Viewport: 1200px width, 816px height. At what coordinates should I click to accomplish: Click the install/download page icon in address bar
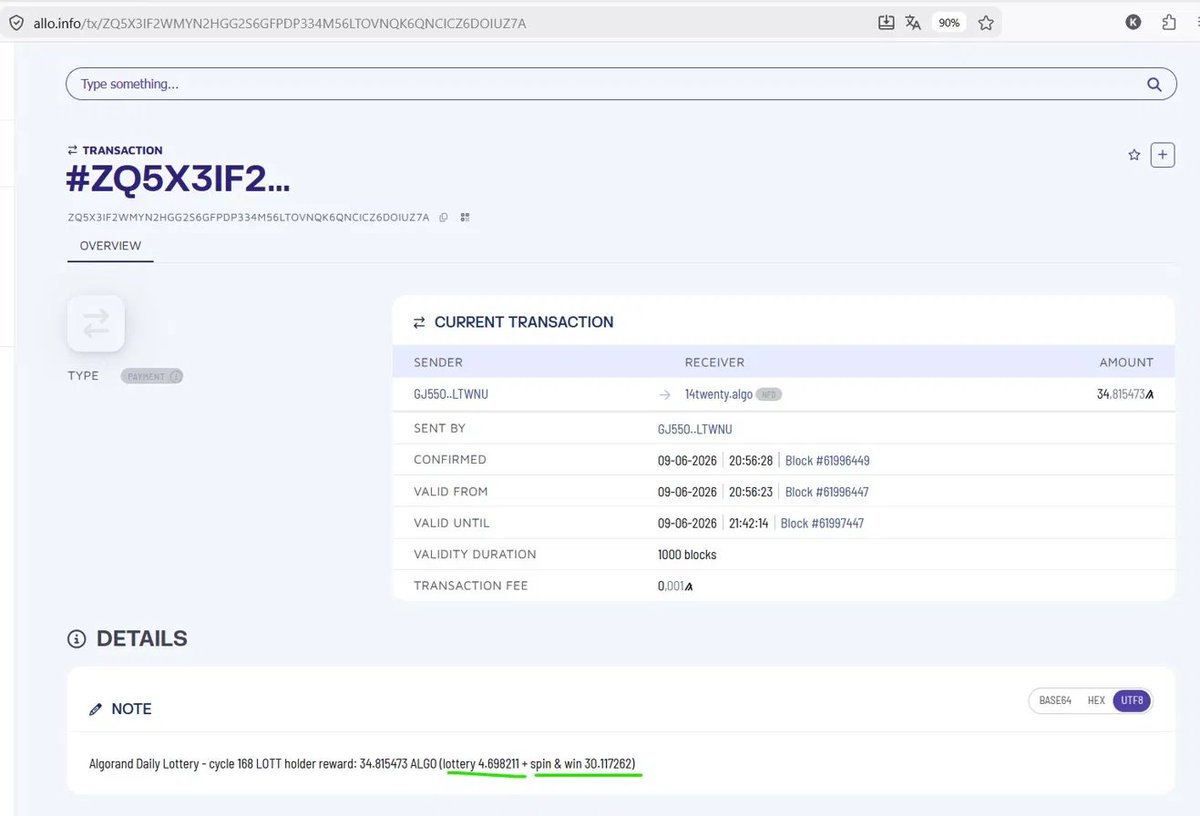coord(886,22)
